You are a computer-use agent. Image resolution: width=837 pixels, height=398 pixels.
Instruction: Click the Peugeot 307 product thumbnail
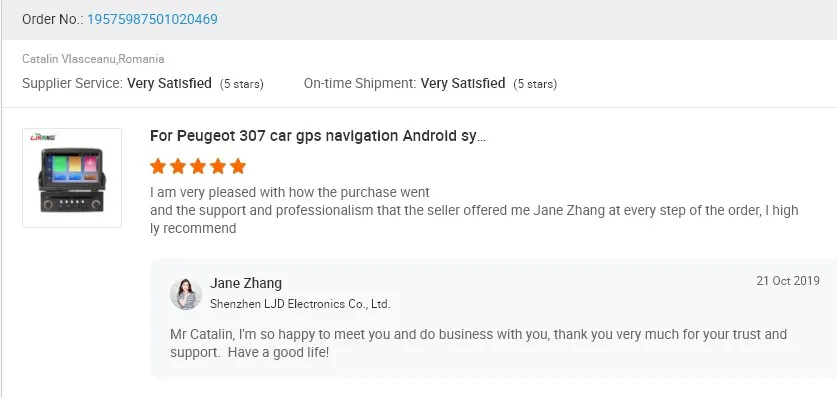[72, 178]
